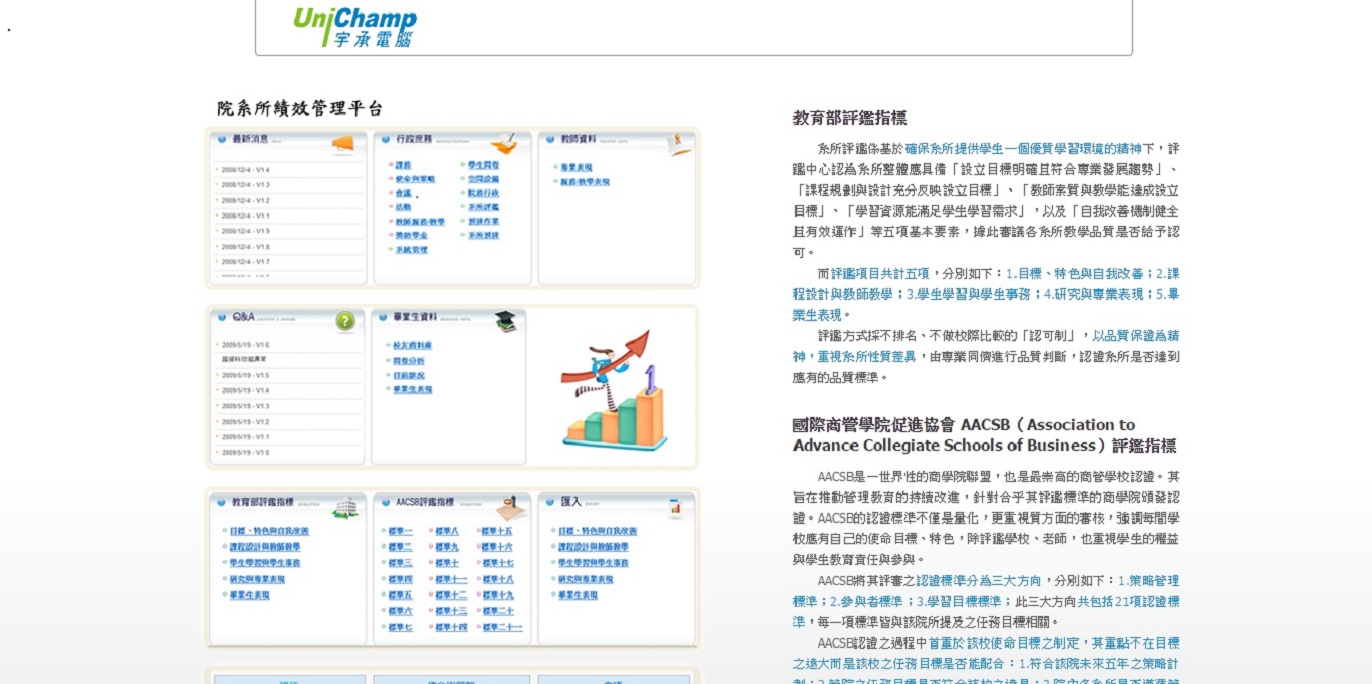Open 研究與專業表現 in 教育部評鑑指標 panel
This screenshot has width=1372, height=684.
[257, 579]
